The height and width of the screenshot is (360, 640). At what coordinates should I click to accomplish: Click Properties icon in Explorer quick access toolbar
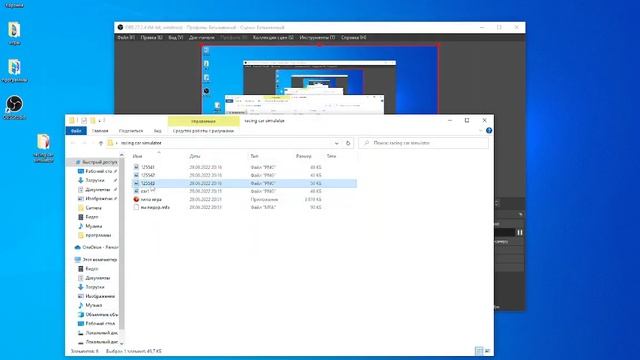click(84, 120)
